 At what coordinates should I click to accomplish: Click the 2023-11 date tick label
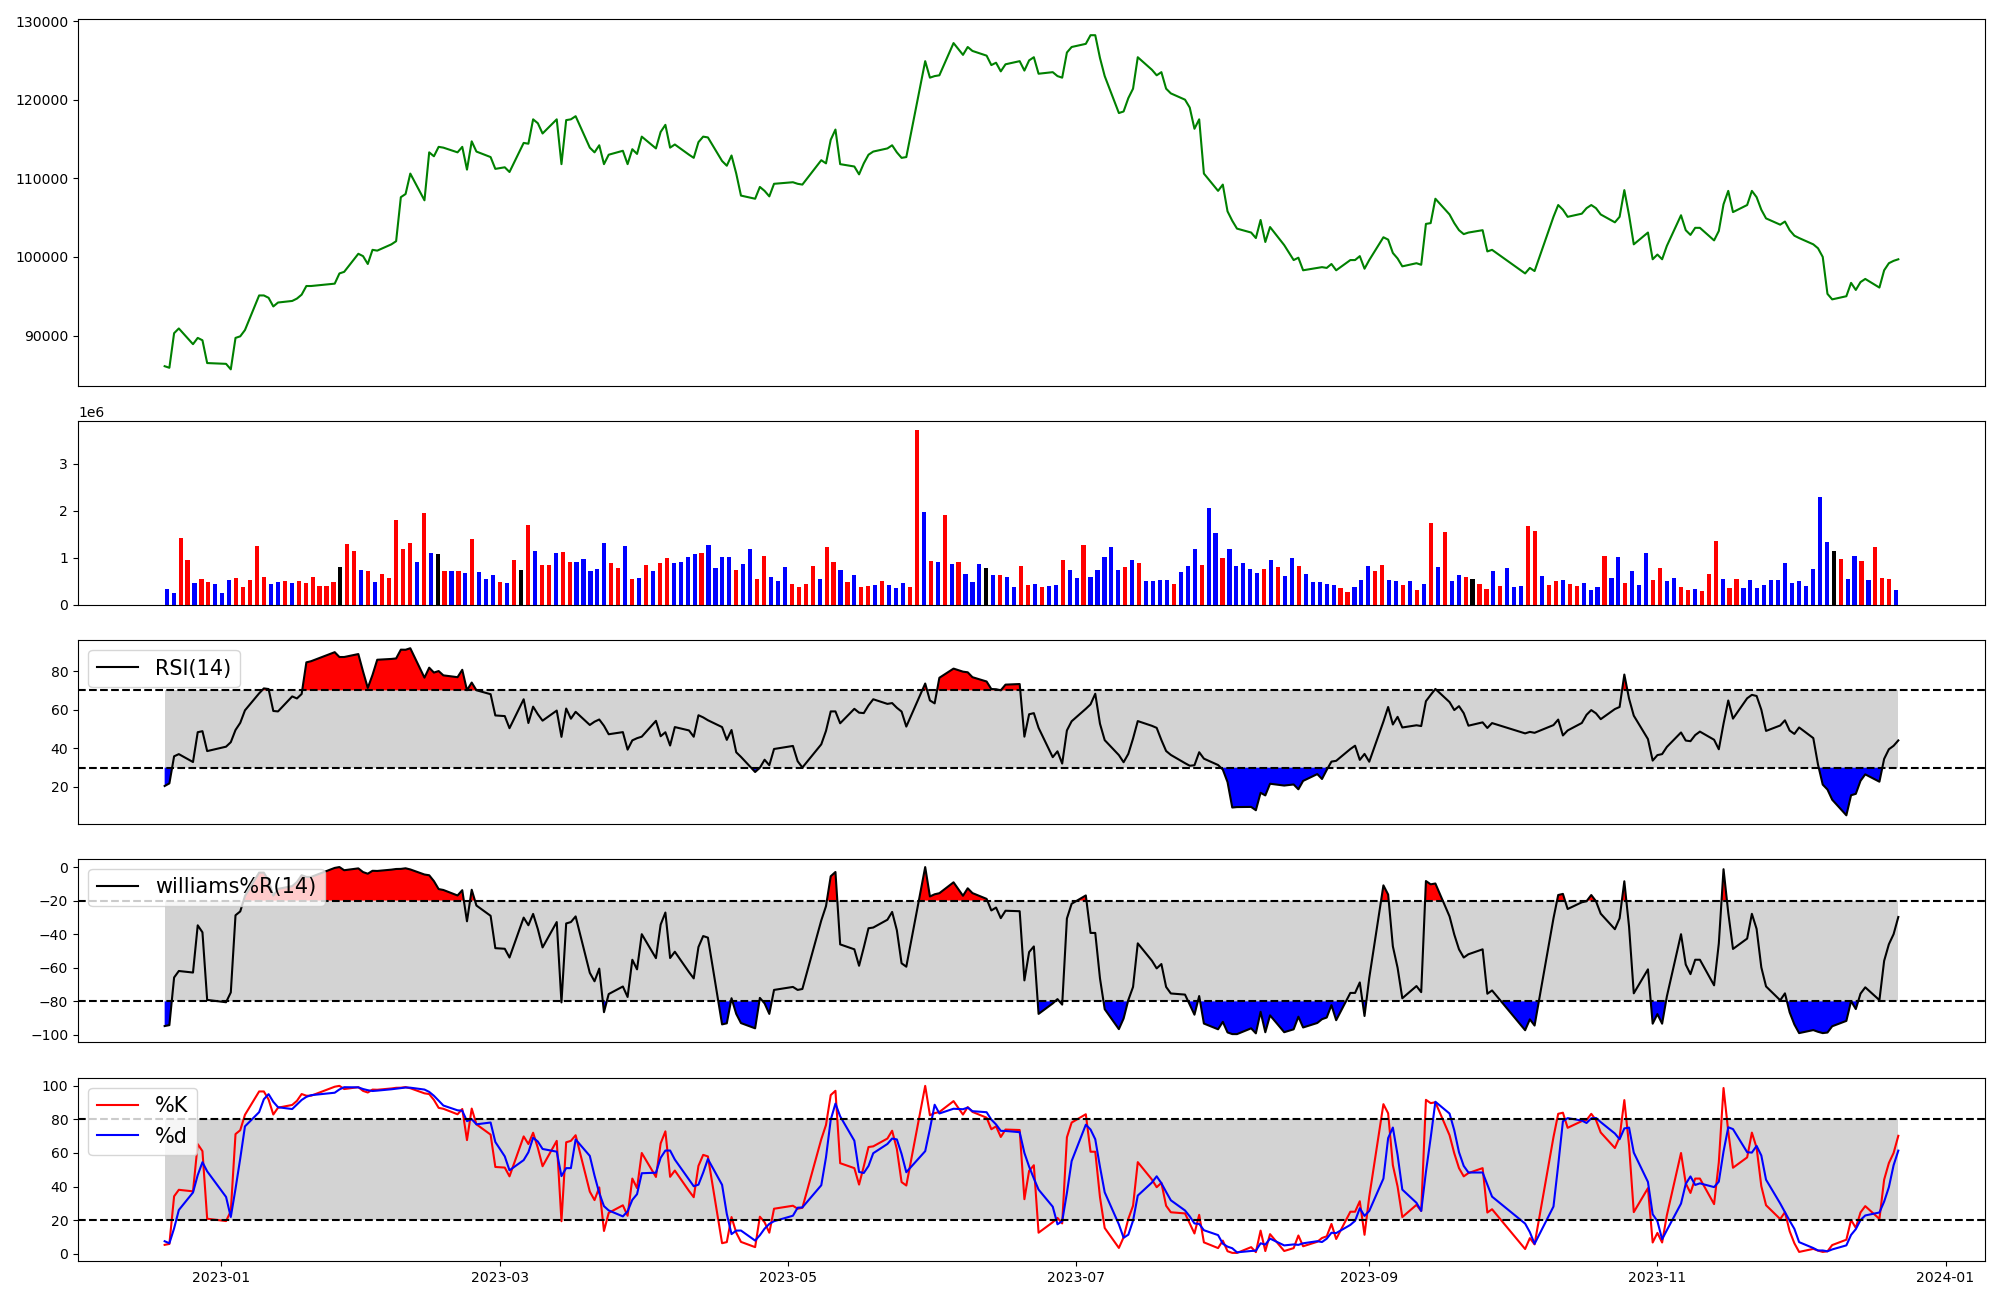pos(1657,1277)
